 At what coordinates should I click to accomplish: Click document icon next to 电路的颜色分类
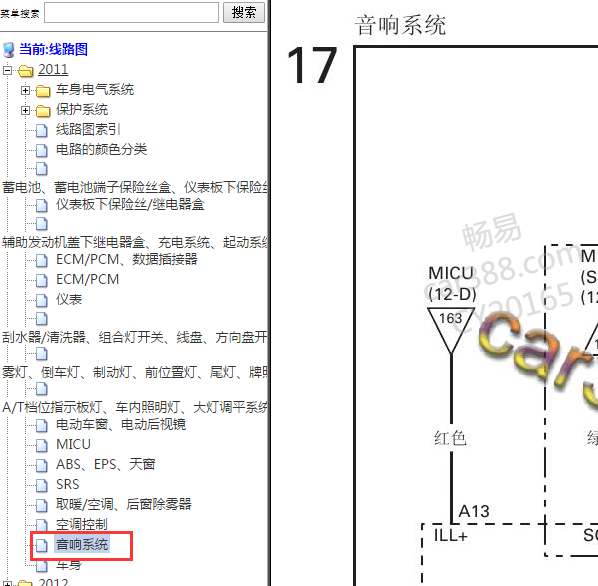(42, 150)
